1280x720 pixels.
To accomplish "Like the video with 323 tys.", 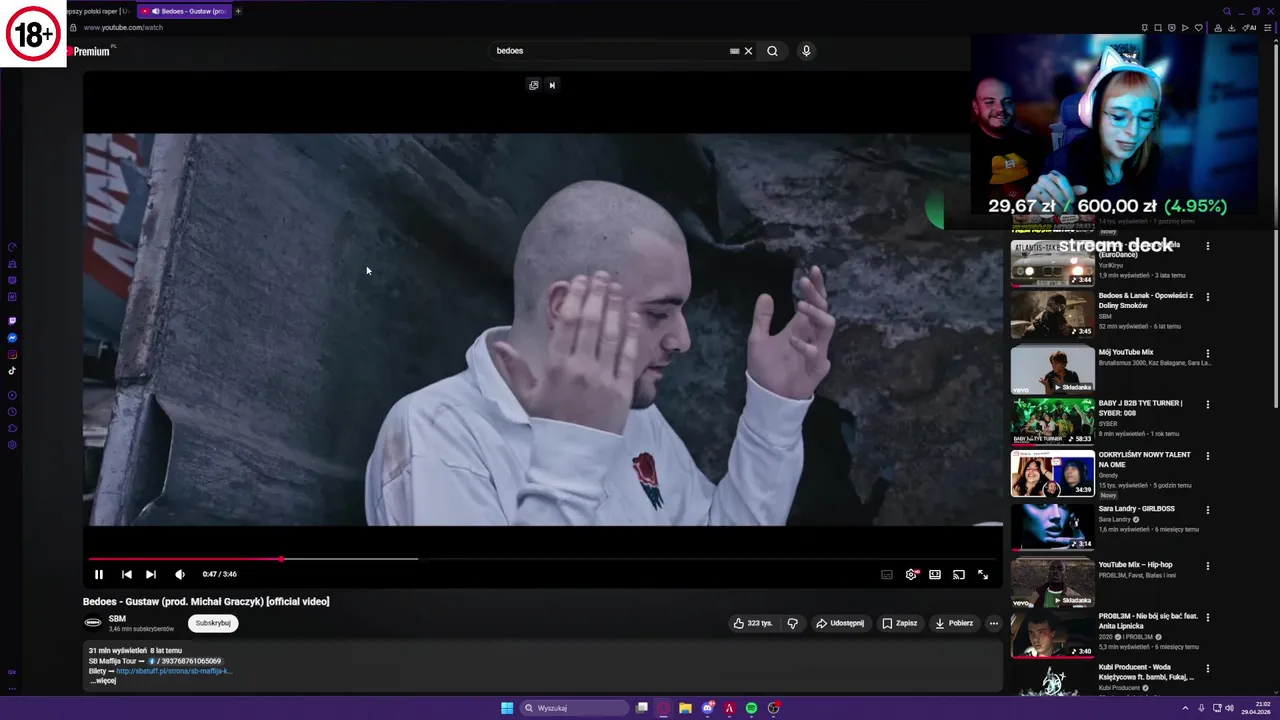I will click(x=753, y=623).
